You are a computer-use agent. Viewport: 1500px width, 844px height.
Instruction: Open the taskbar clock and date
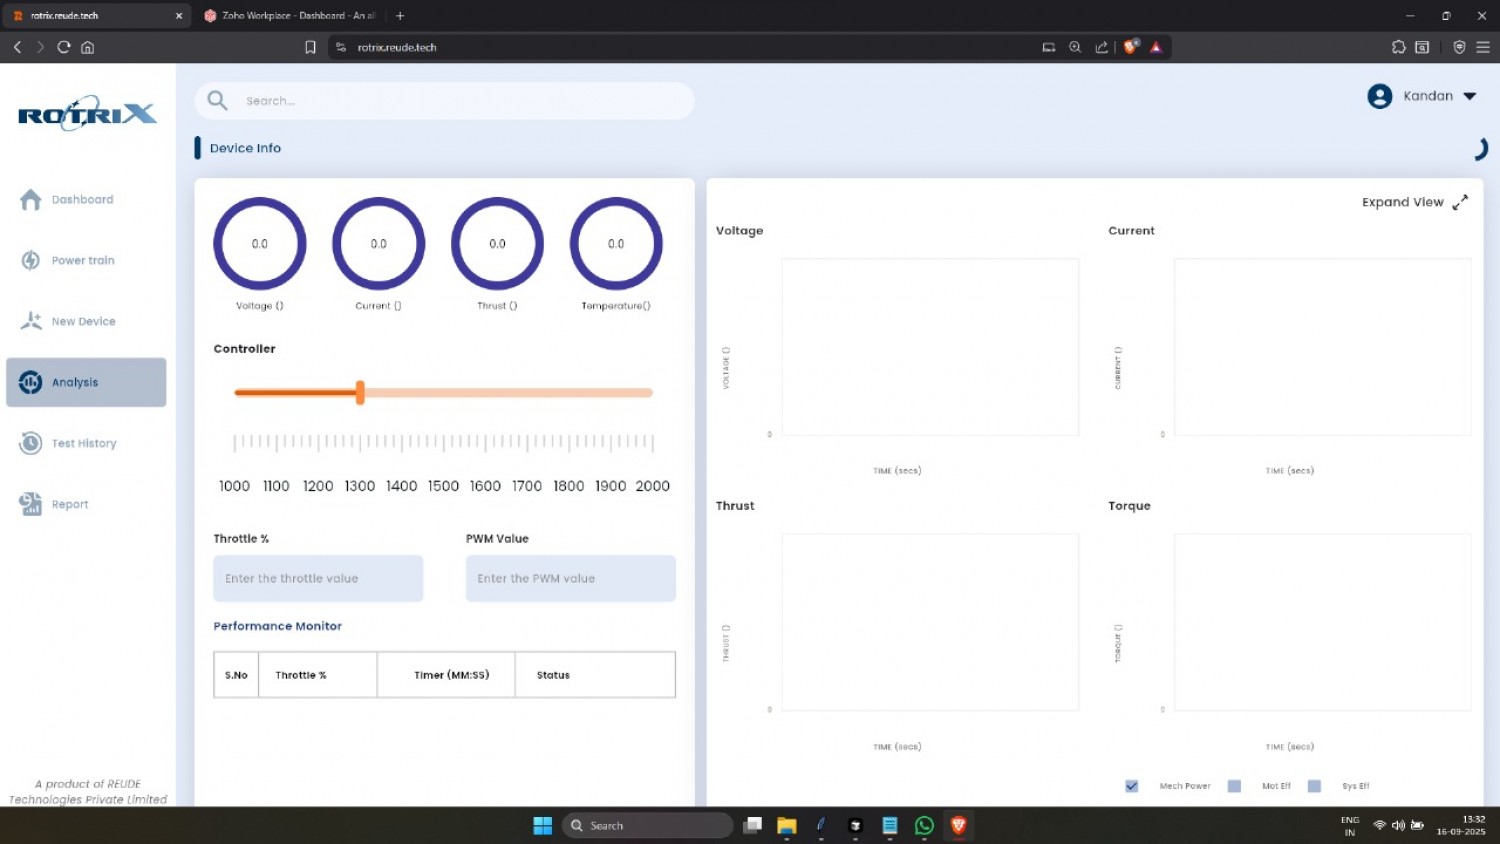(1461, 826)
